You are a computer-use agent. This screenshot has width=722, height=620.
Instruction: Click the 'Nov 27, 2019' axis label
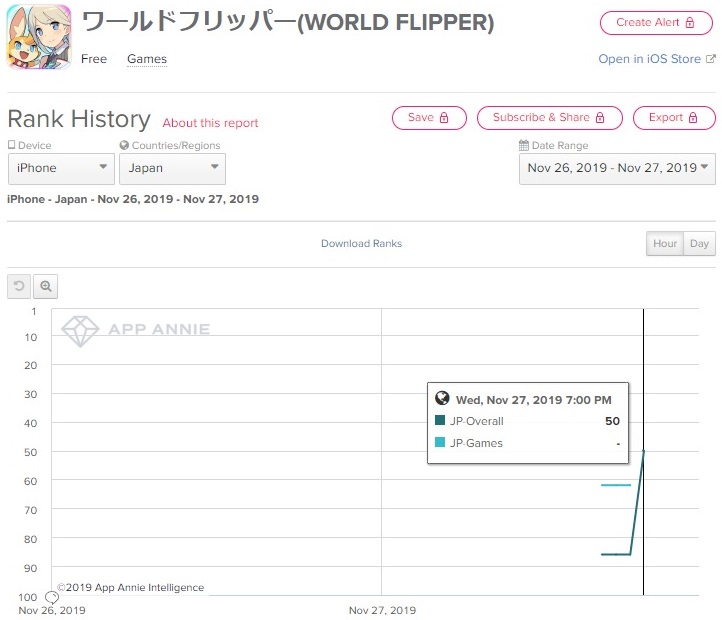click(x=382, y=610)
